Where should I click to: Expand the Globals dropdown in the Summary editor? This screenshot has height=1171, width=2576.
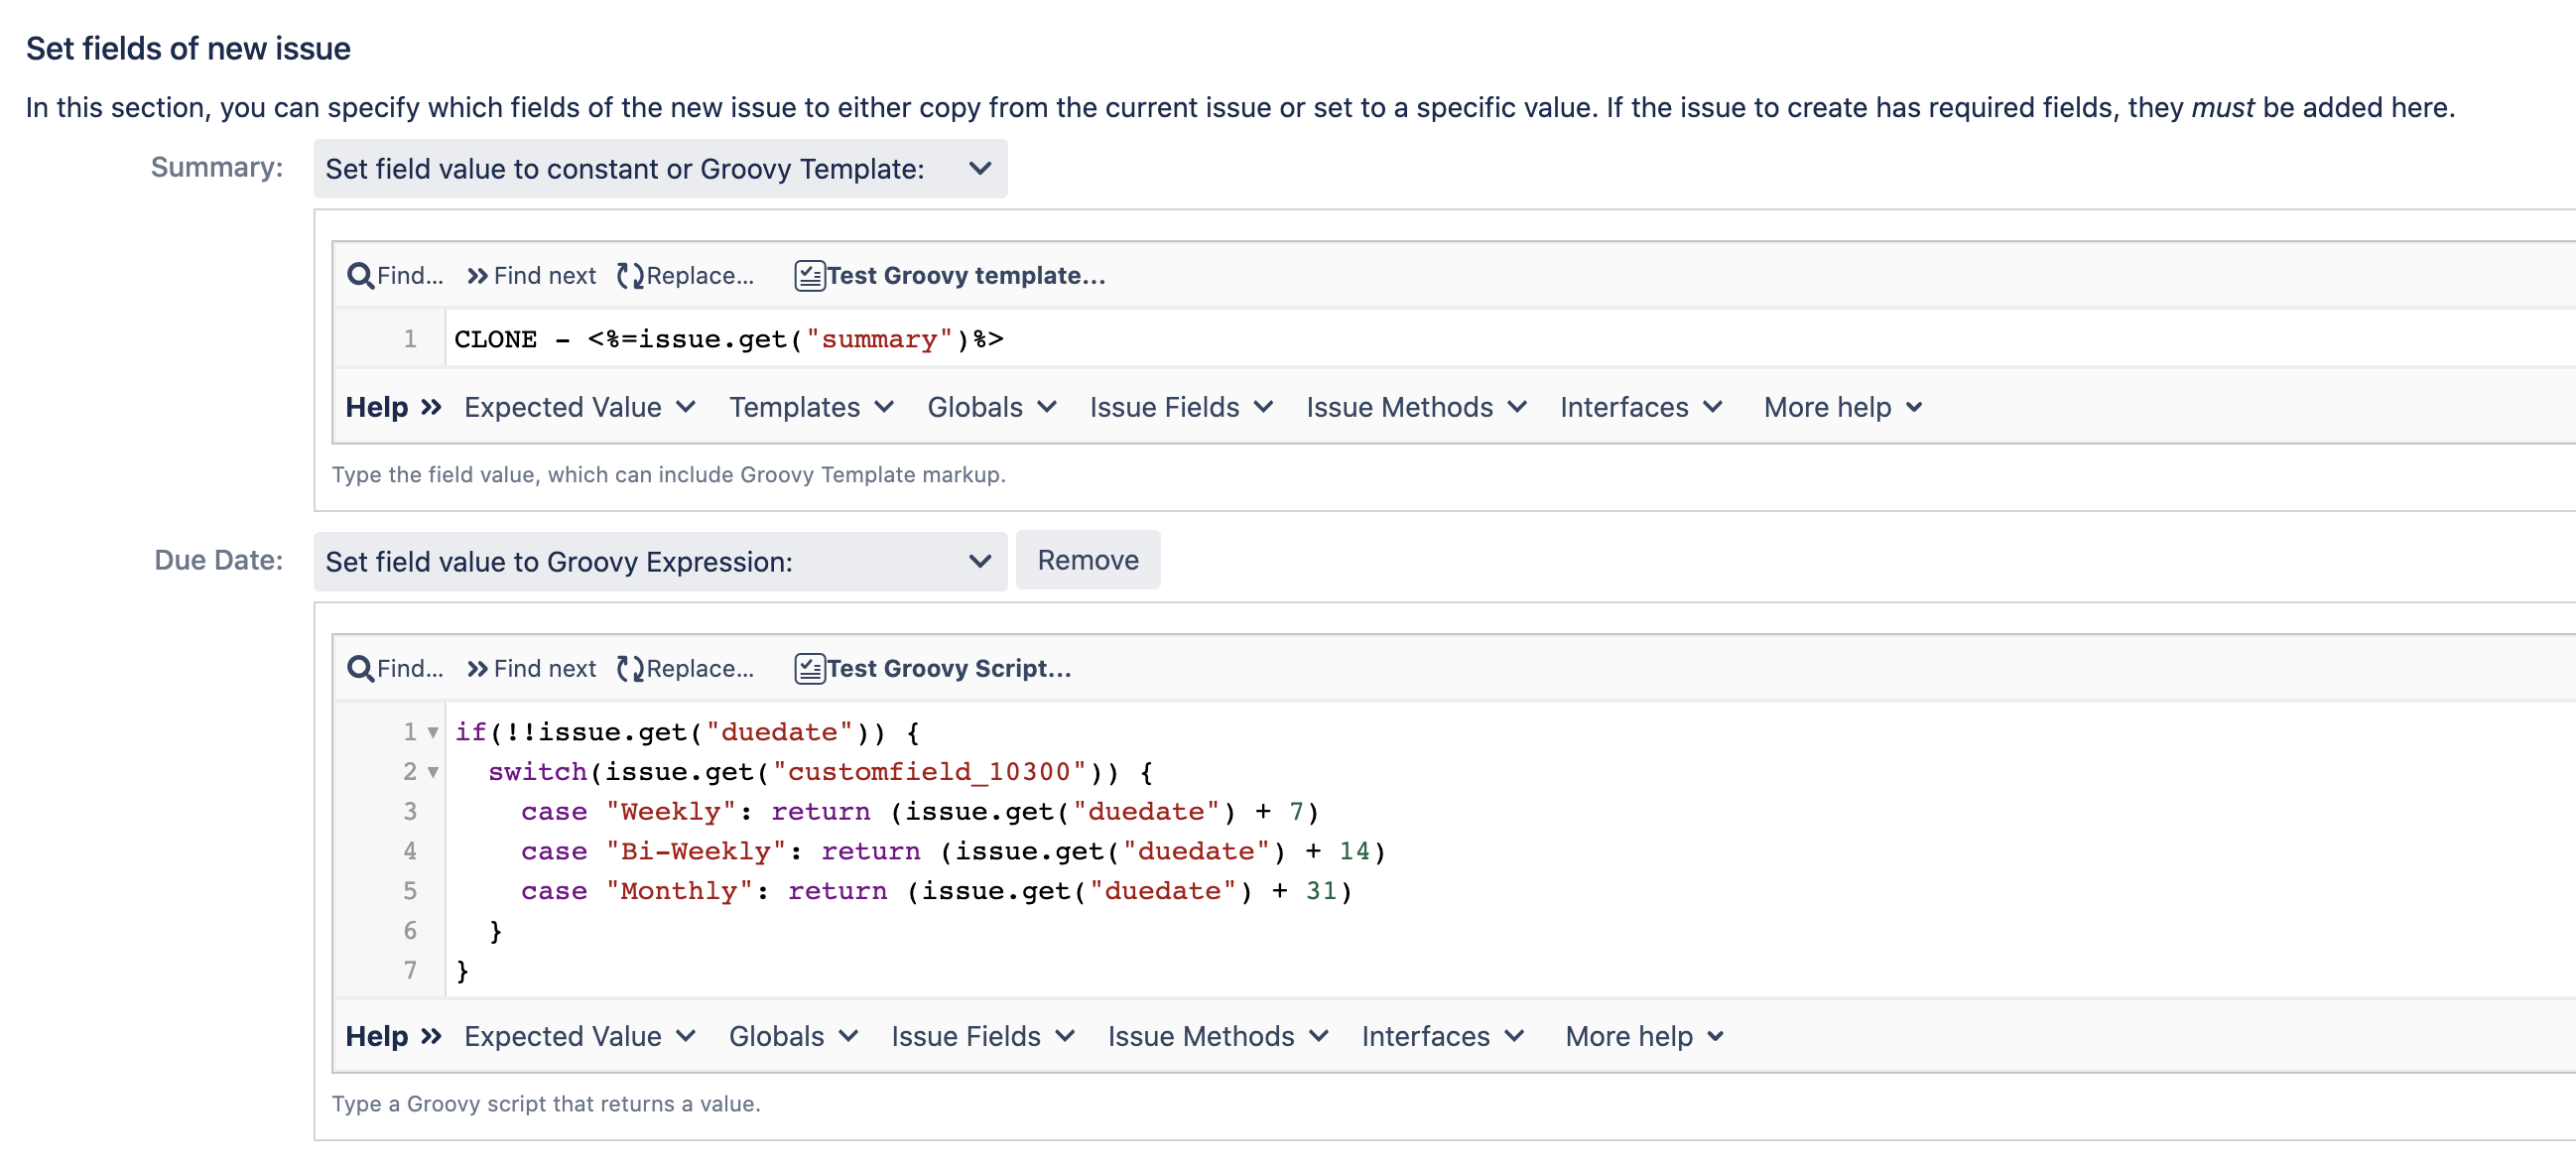[x=990, y=407]
